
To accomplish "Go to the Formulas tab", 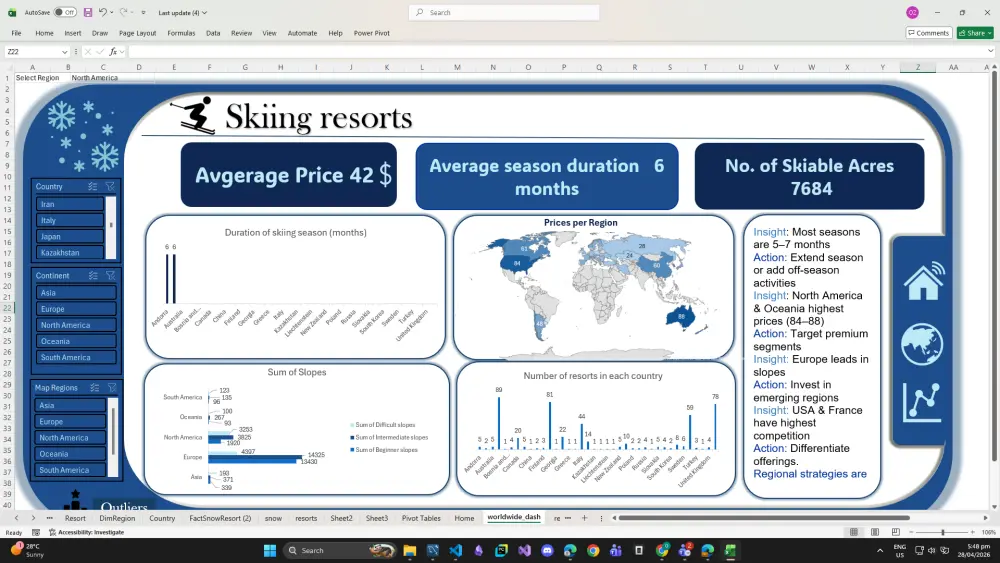I will pos(181,33).
